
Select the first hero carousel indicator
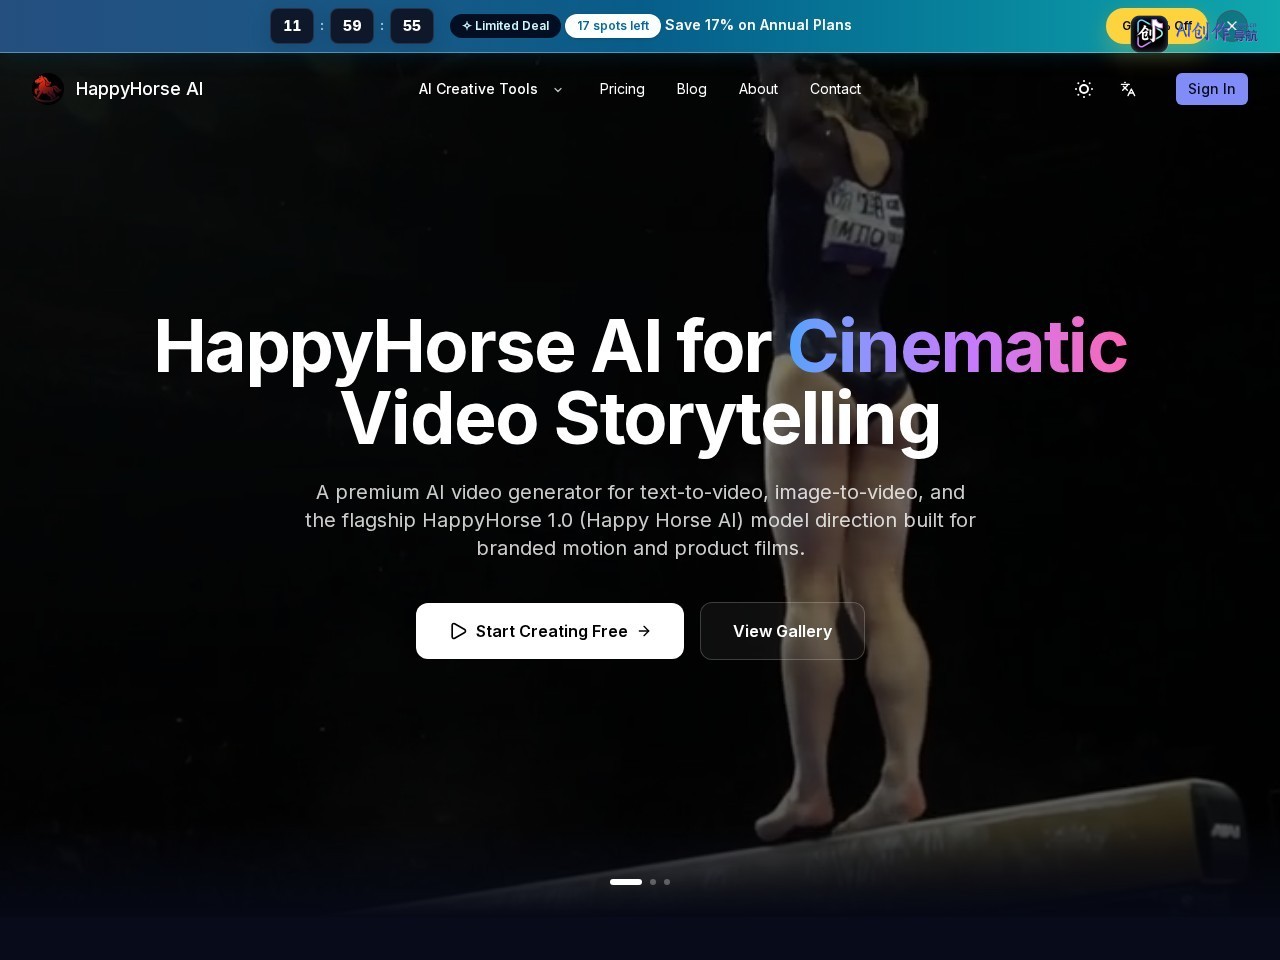click(x=626, y=882)
